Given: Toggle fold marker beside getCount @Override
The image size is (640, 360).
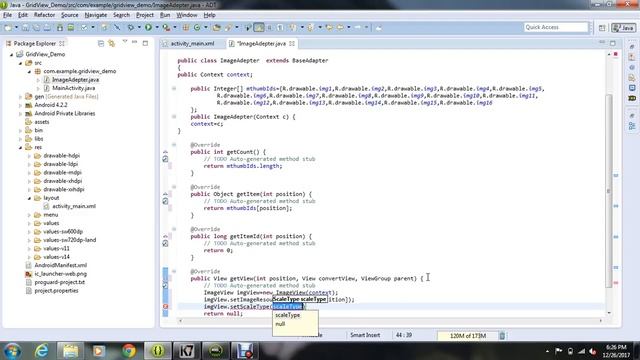Looking at the screenshot, I should coord(174,144).
